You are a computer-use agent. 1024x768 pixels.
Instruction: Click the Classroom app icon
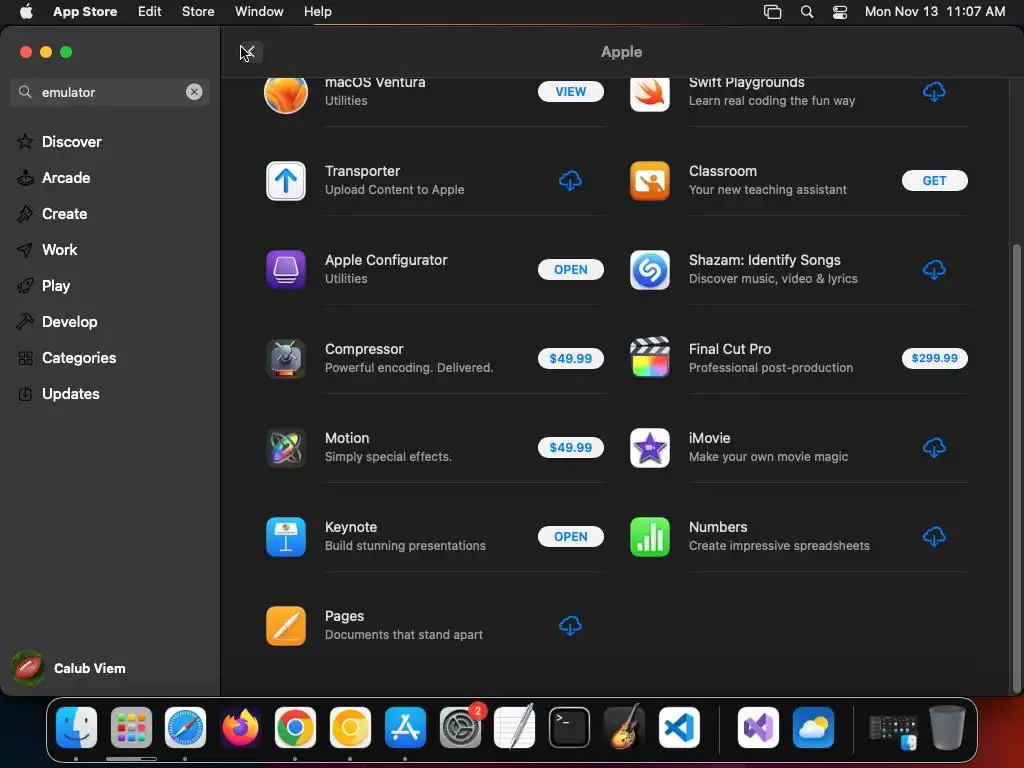[x=649, y=181]
